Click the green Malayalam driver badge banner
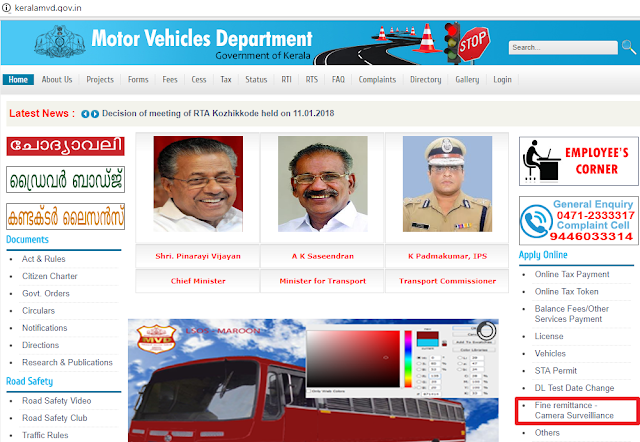Screen dimensions: 640x442 [65, 180]
